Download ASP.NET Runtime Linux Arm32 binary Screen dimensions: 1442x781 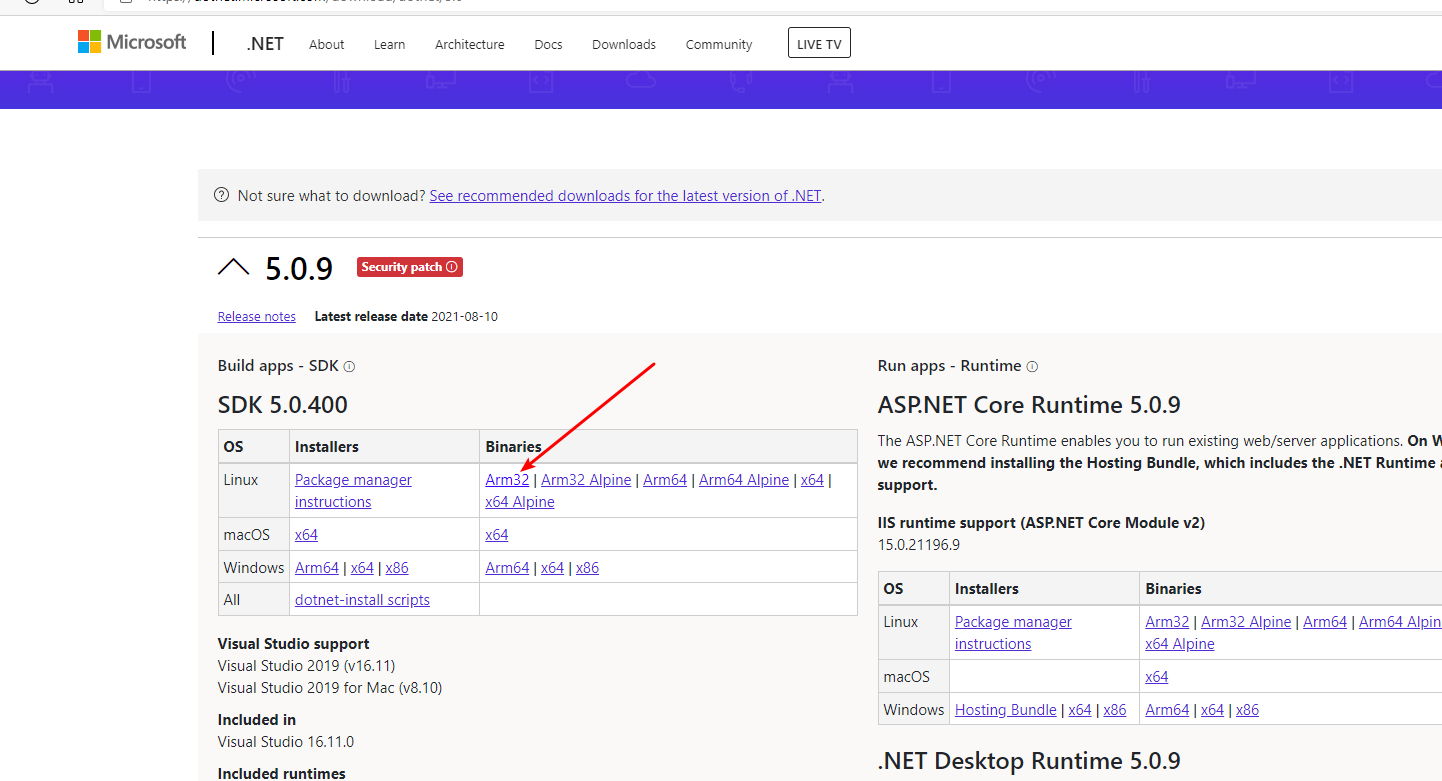(1167, 622)
